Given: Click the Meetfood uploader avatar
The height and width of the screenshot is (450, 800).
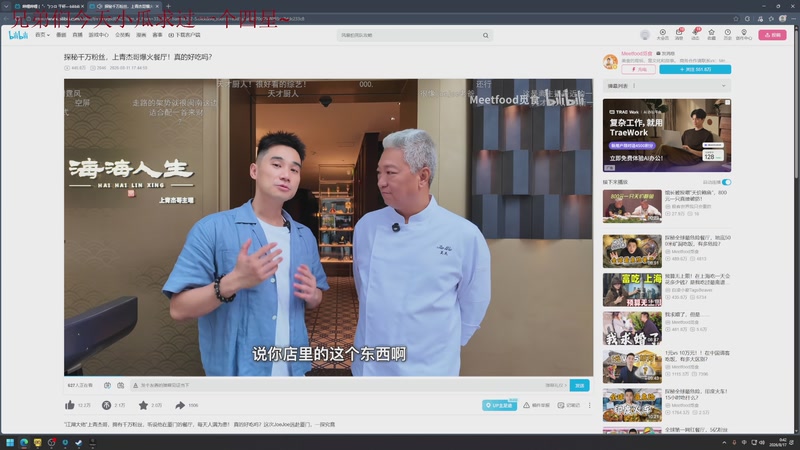Looking at the screenshot, I should pos(610,62).
